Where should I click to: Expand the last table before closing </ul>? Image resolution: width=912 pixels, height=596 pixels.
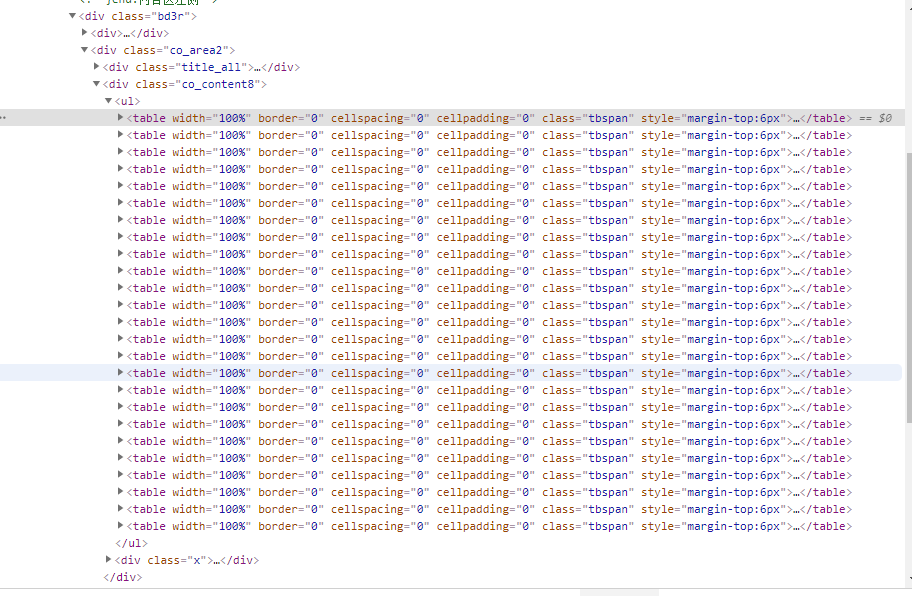(121, 526)
